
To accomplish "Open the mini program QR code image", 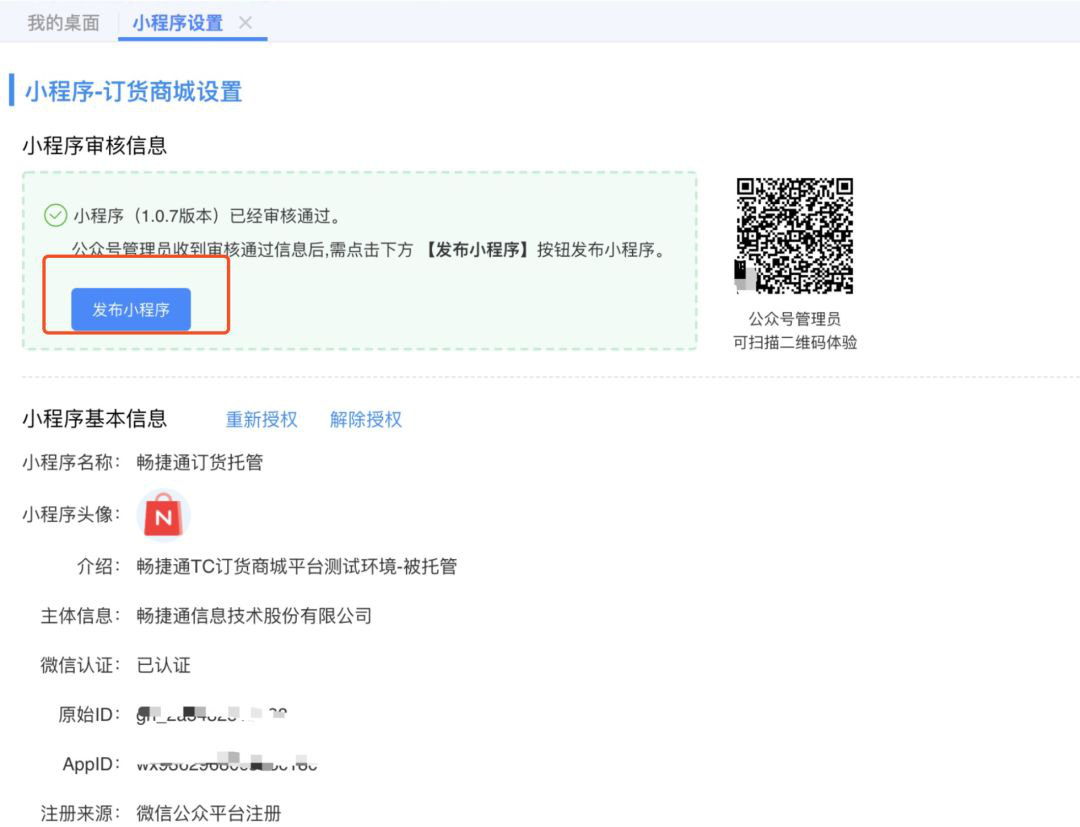I will tap(795, 235).
